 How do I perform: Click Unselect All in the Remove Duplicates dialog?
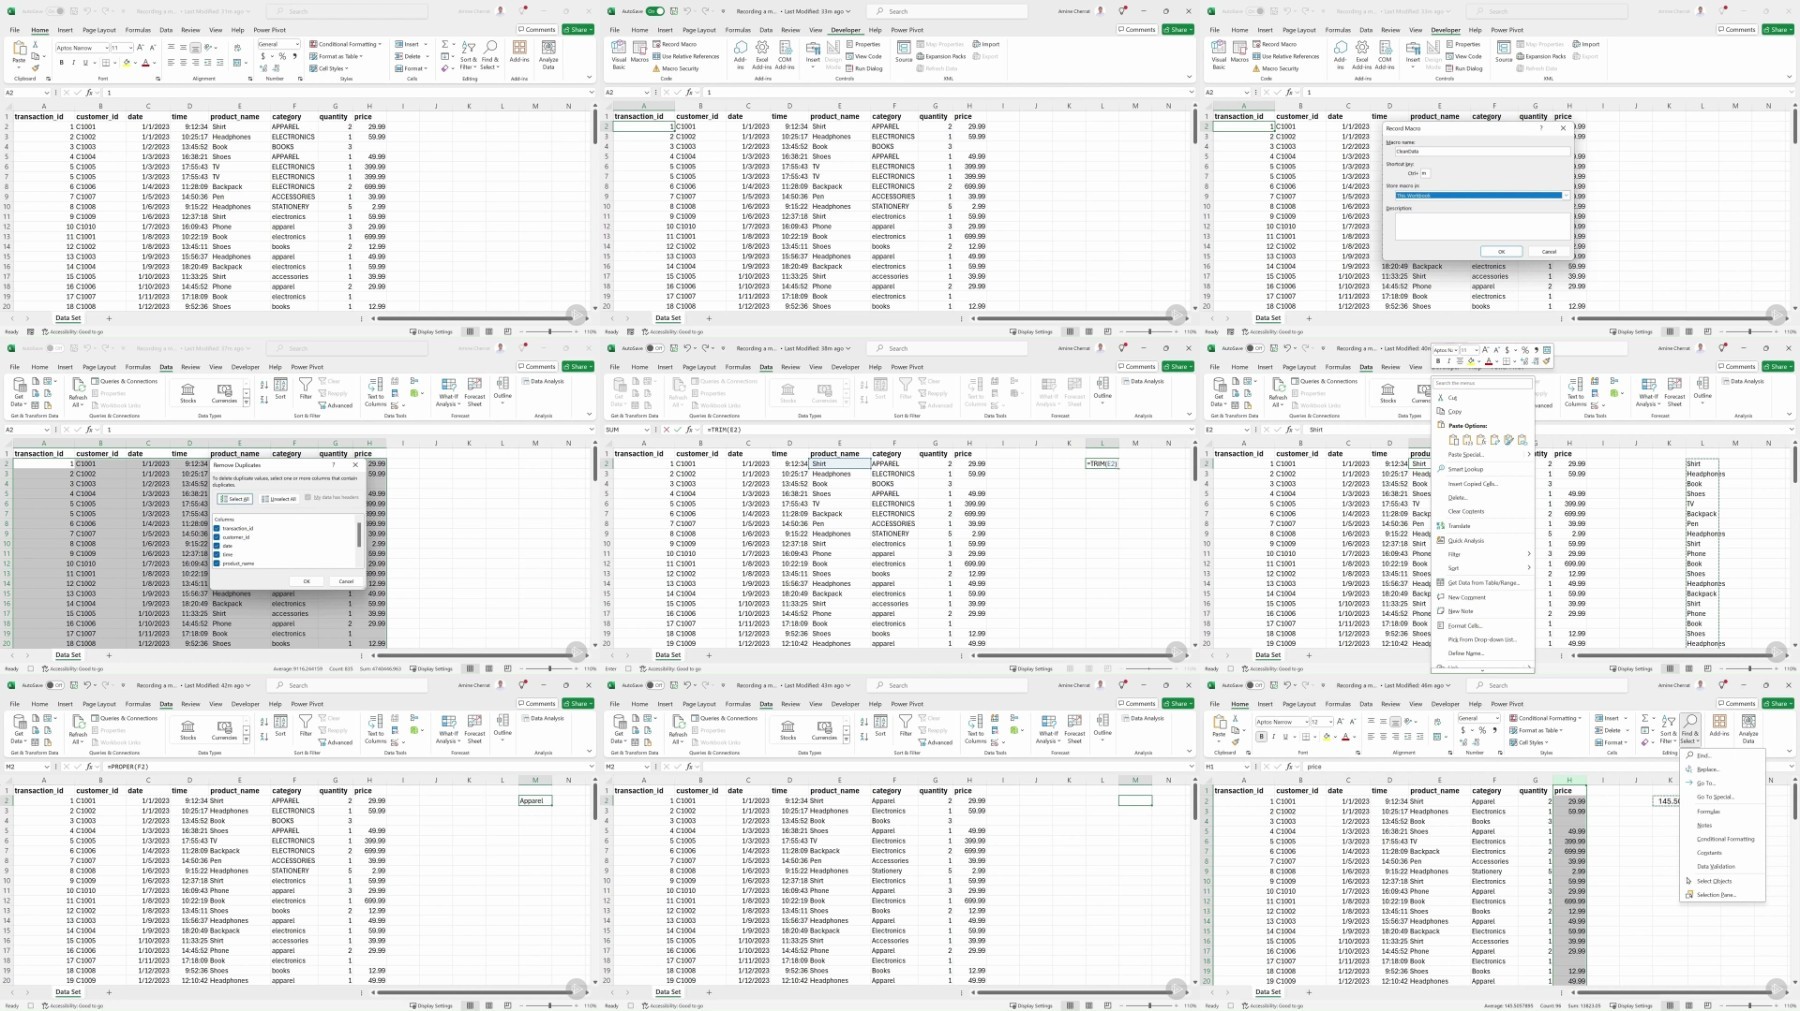278,499
